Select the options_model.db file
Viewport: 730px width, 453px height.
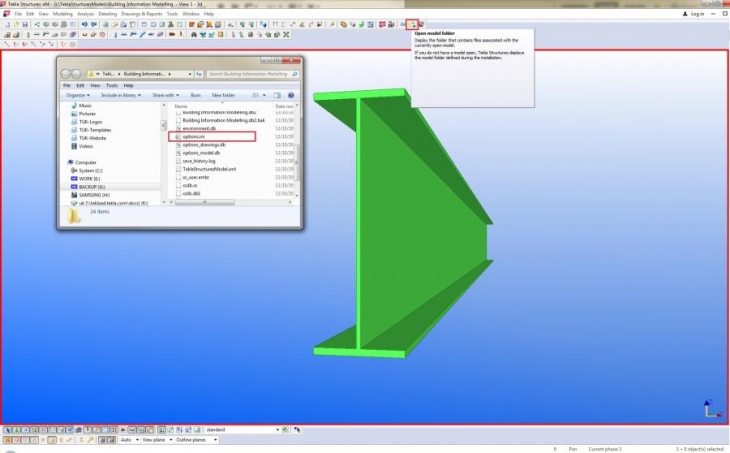(201, 153)
